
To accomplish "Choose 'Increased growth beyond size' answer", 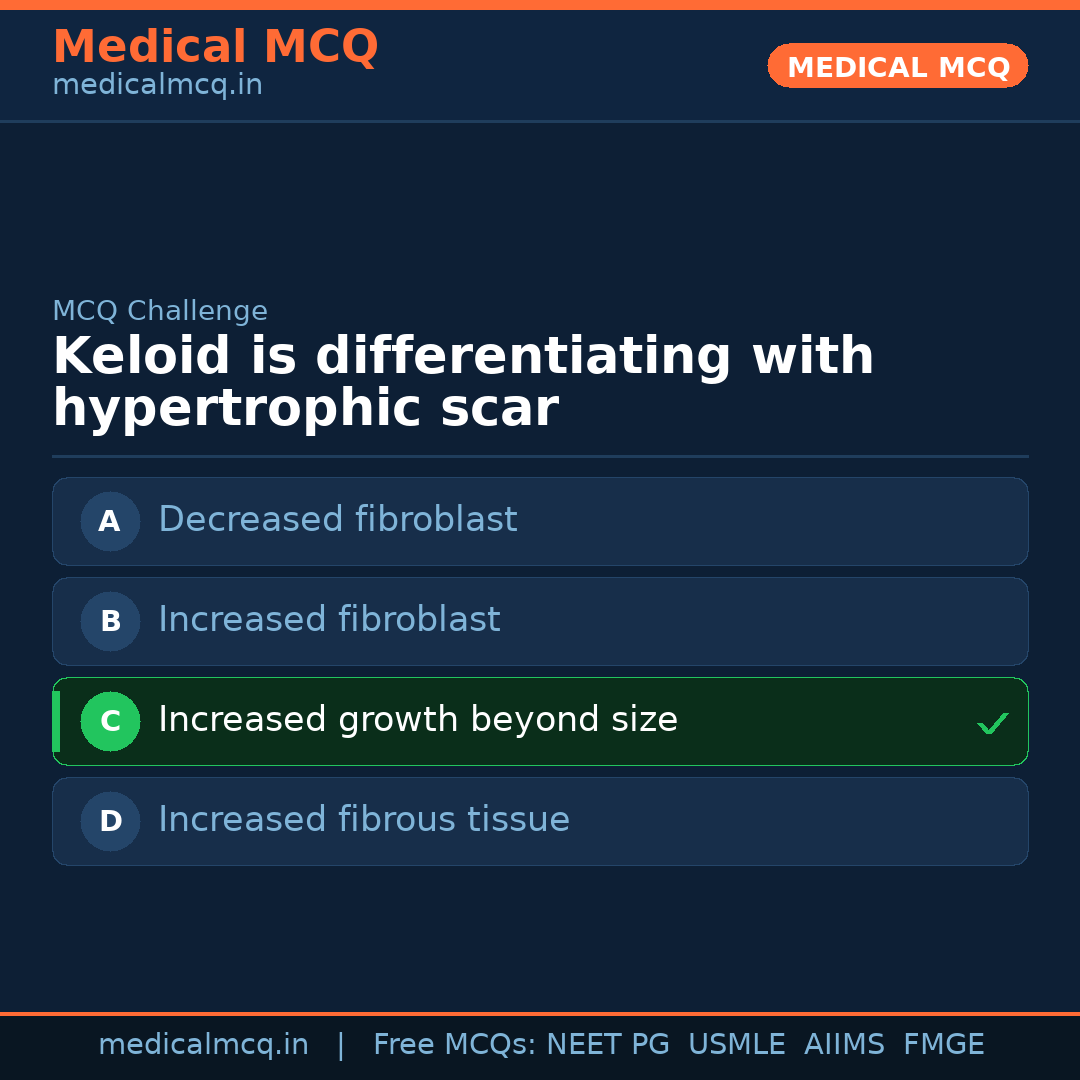I will [418, 720].
